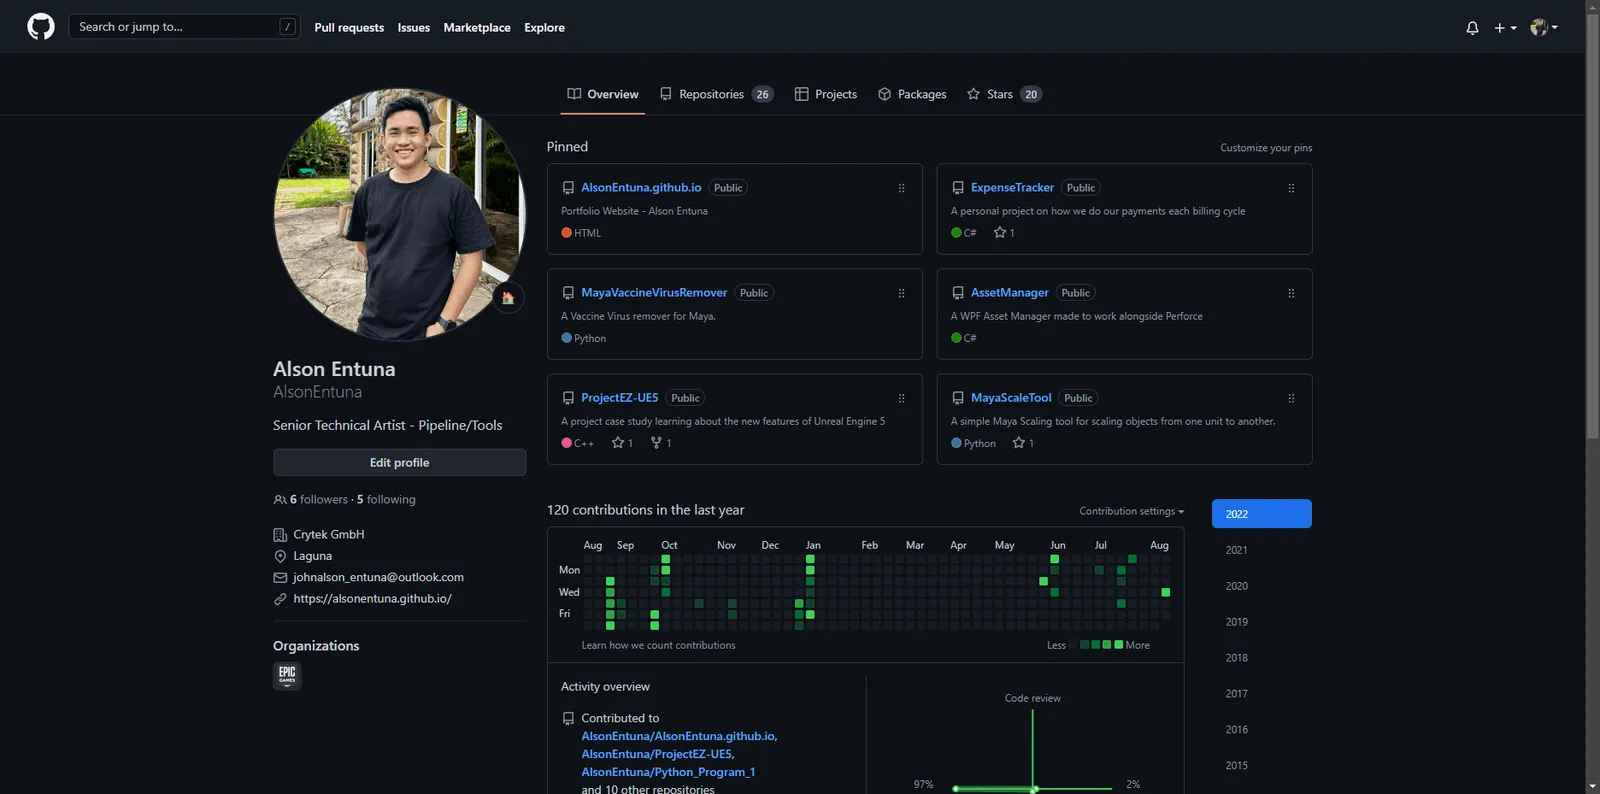The width and height of the screenshot is (1600, 794).
Task: Click drag handle on MayaVaccineVirusRemover pin
Action: [901, 293]
